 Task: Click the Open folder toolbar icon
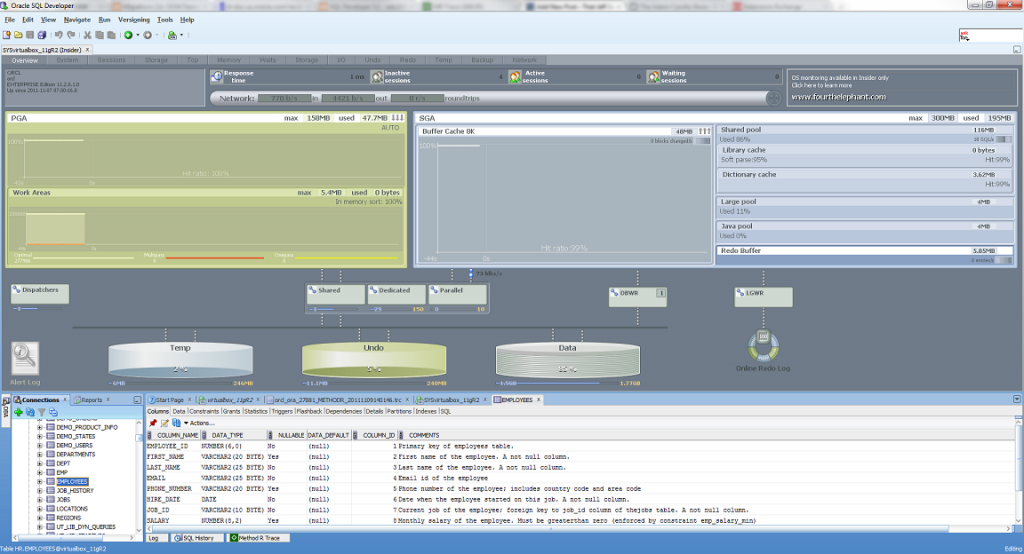(x=18, y=35)
